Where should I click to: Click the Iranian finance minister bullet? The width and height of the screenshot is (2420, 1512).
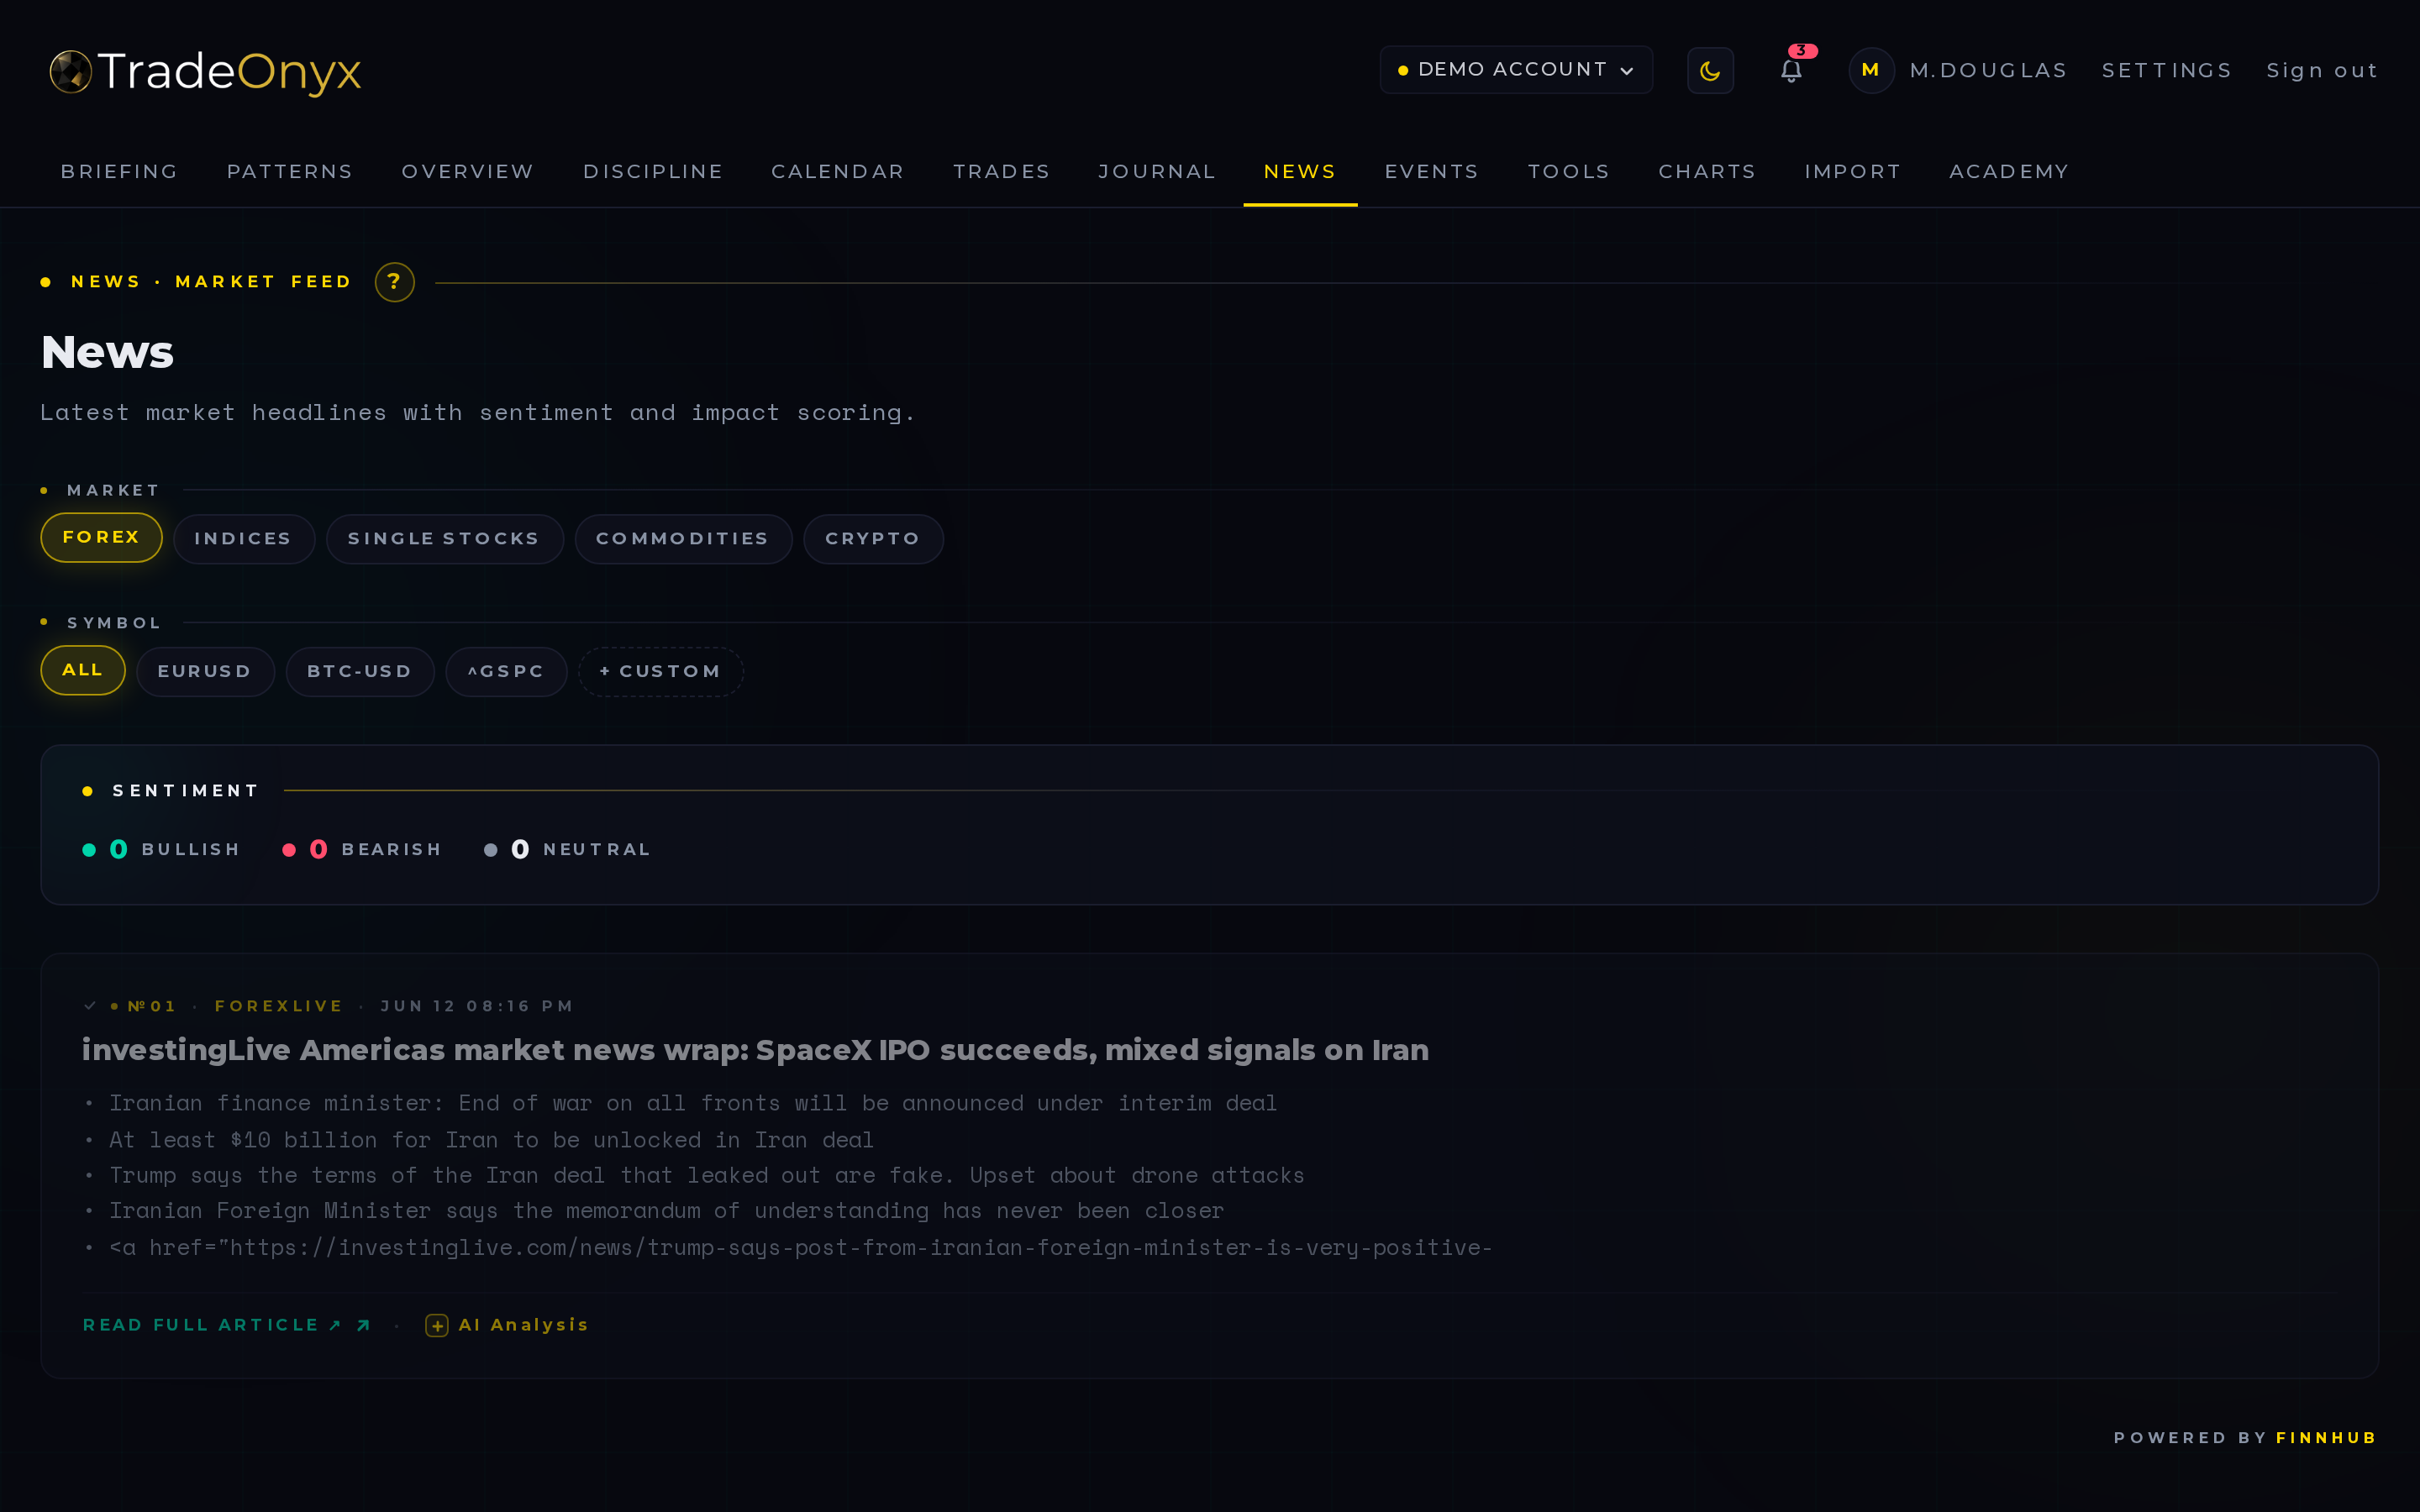click(x=693, y=1103)
